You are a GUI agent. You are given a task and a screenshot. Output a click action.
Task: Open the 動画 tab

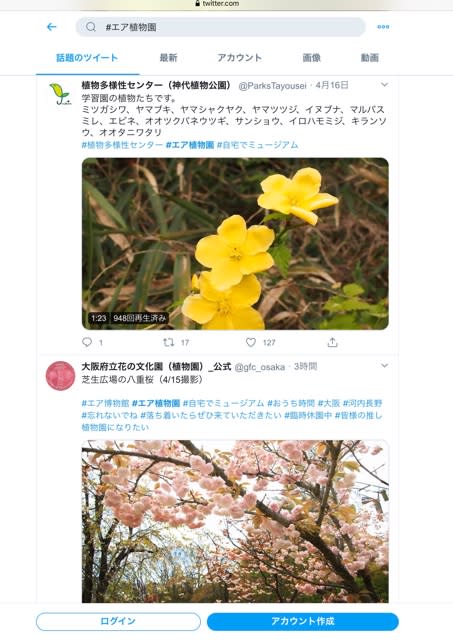pyautogui.click(x=370, y=58)
